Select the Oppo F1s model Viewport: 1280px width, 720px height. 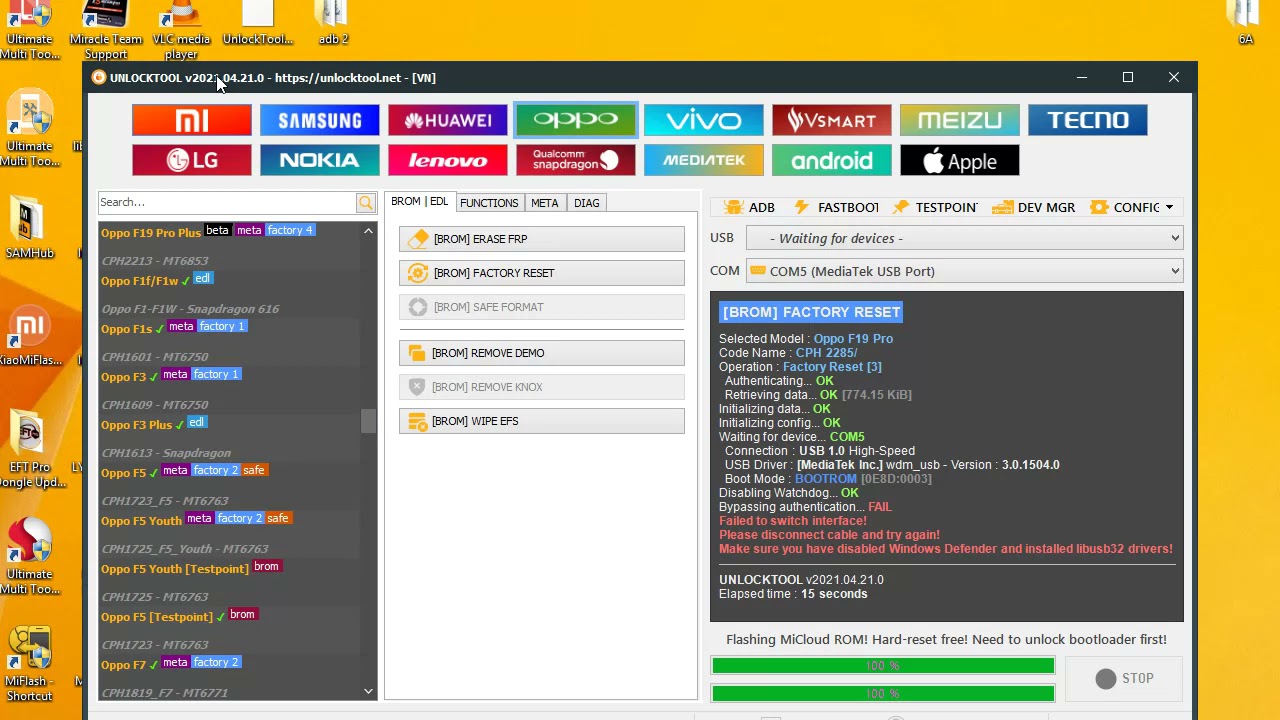click(127, 329)
